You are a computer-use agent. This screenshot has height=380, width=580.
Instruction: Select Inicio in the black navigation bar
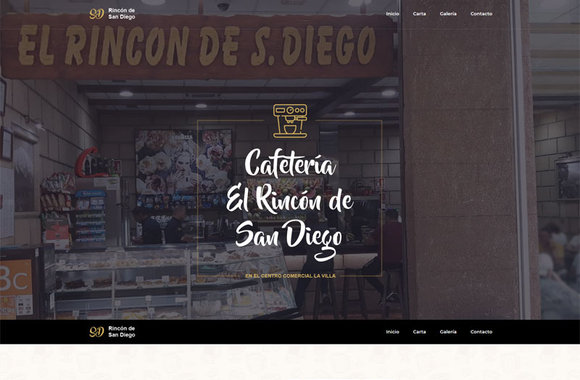pyautogui.click(x=392, y=332)
